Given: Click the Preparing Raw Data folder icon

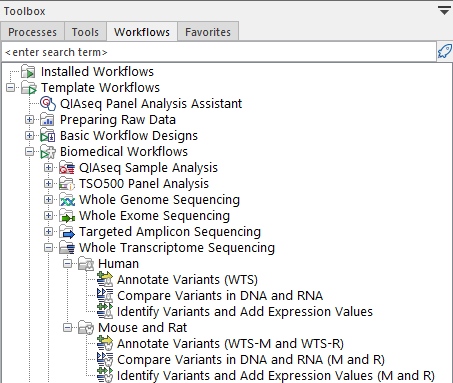Looking at the screenshot, I should (x=47, y=120).
